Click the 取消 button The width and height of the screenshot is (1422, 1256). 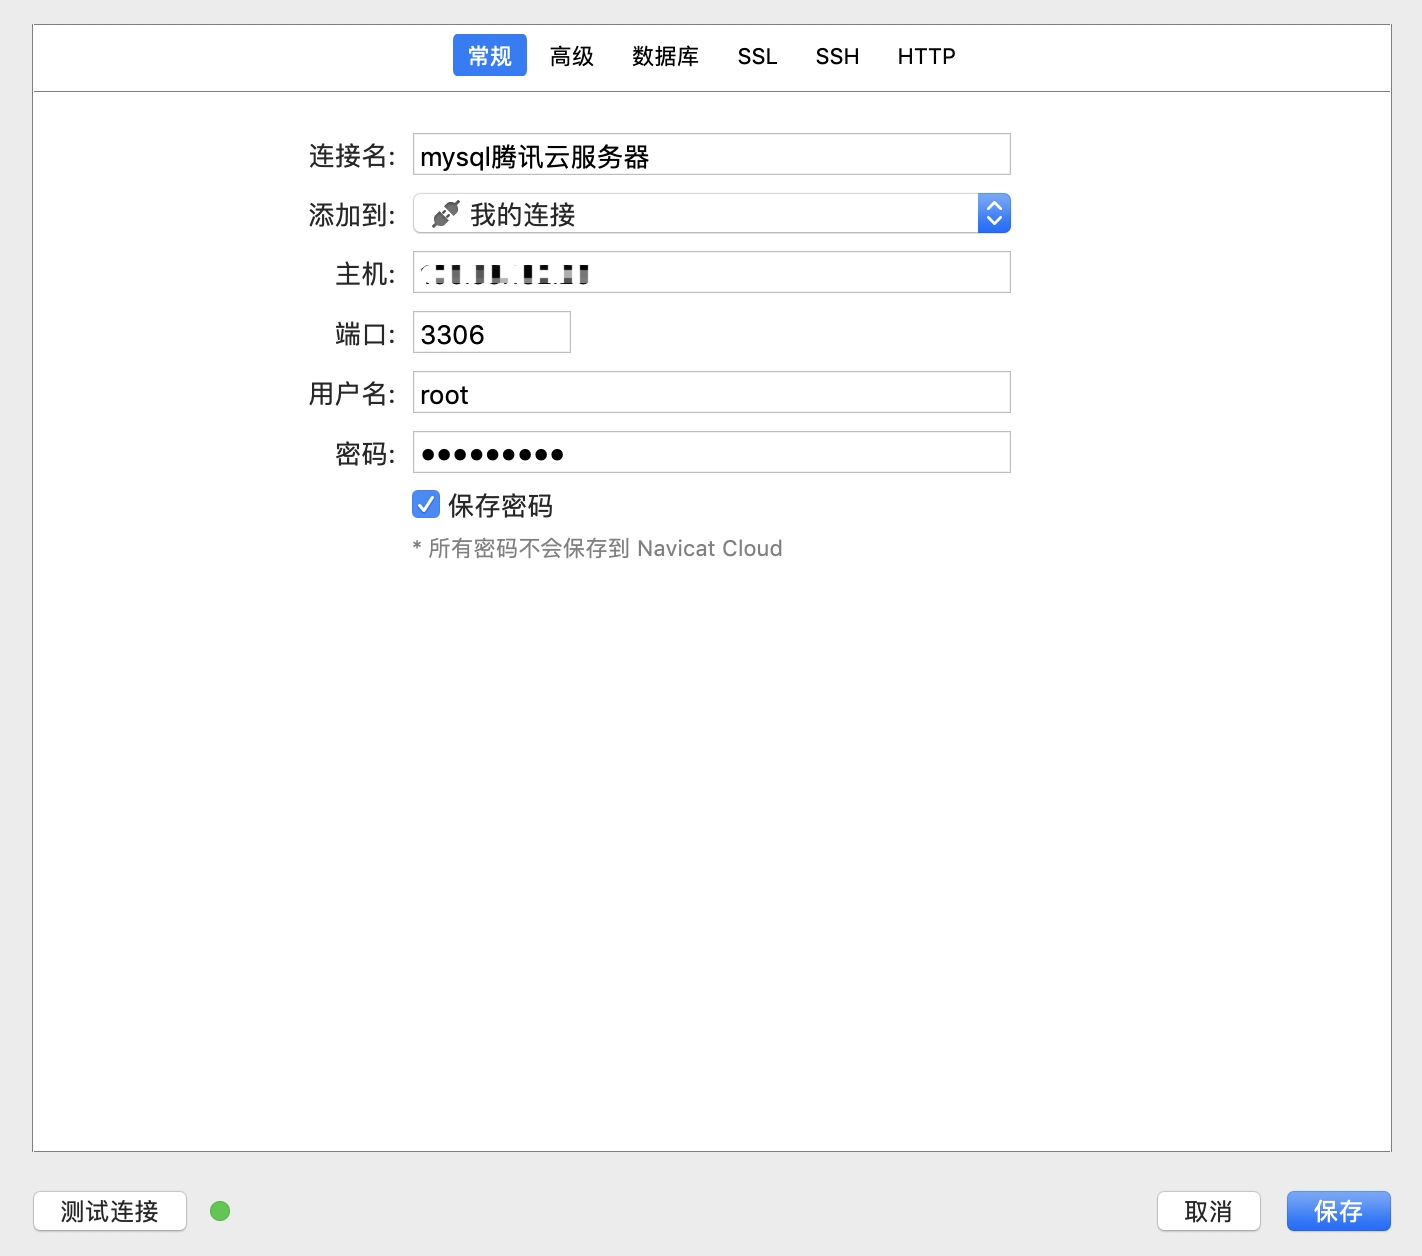pyautogui.click(x=1208, y=1210)
